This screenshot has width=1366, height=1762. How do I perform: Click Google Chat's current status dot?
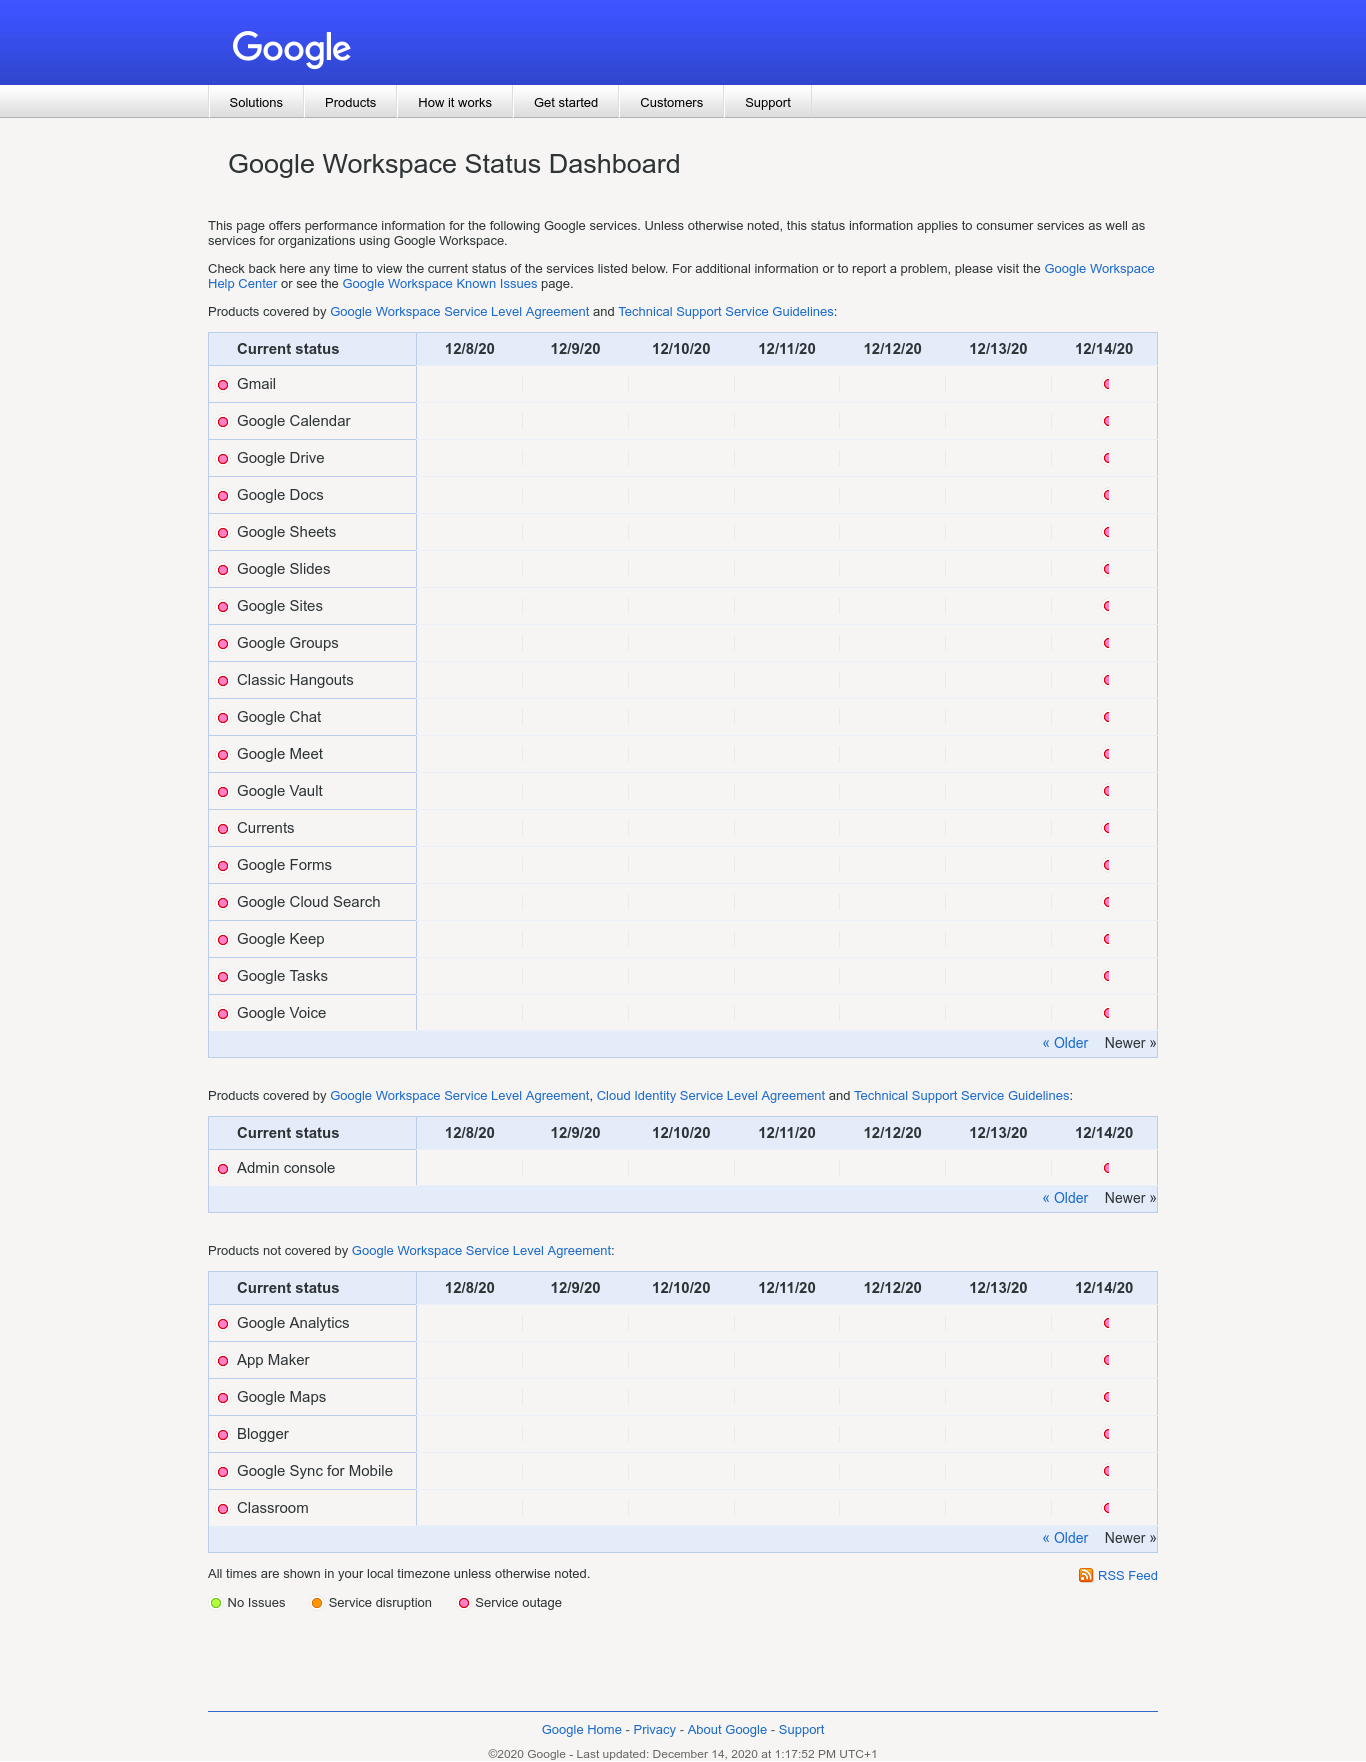[x=223, y=718]
